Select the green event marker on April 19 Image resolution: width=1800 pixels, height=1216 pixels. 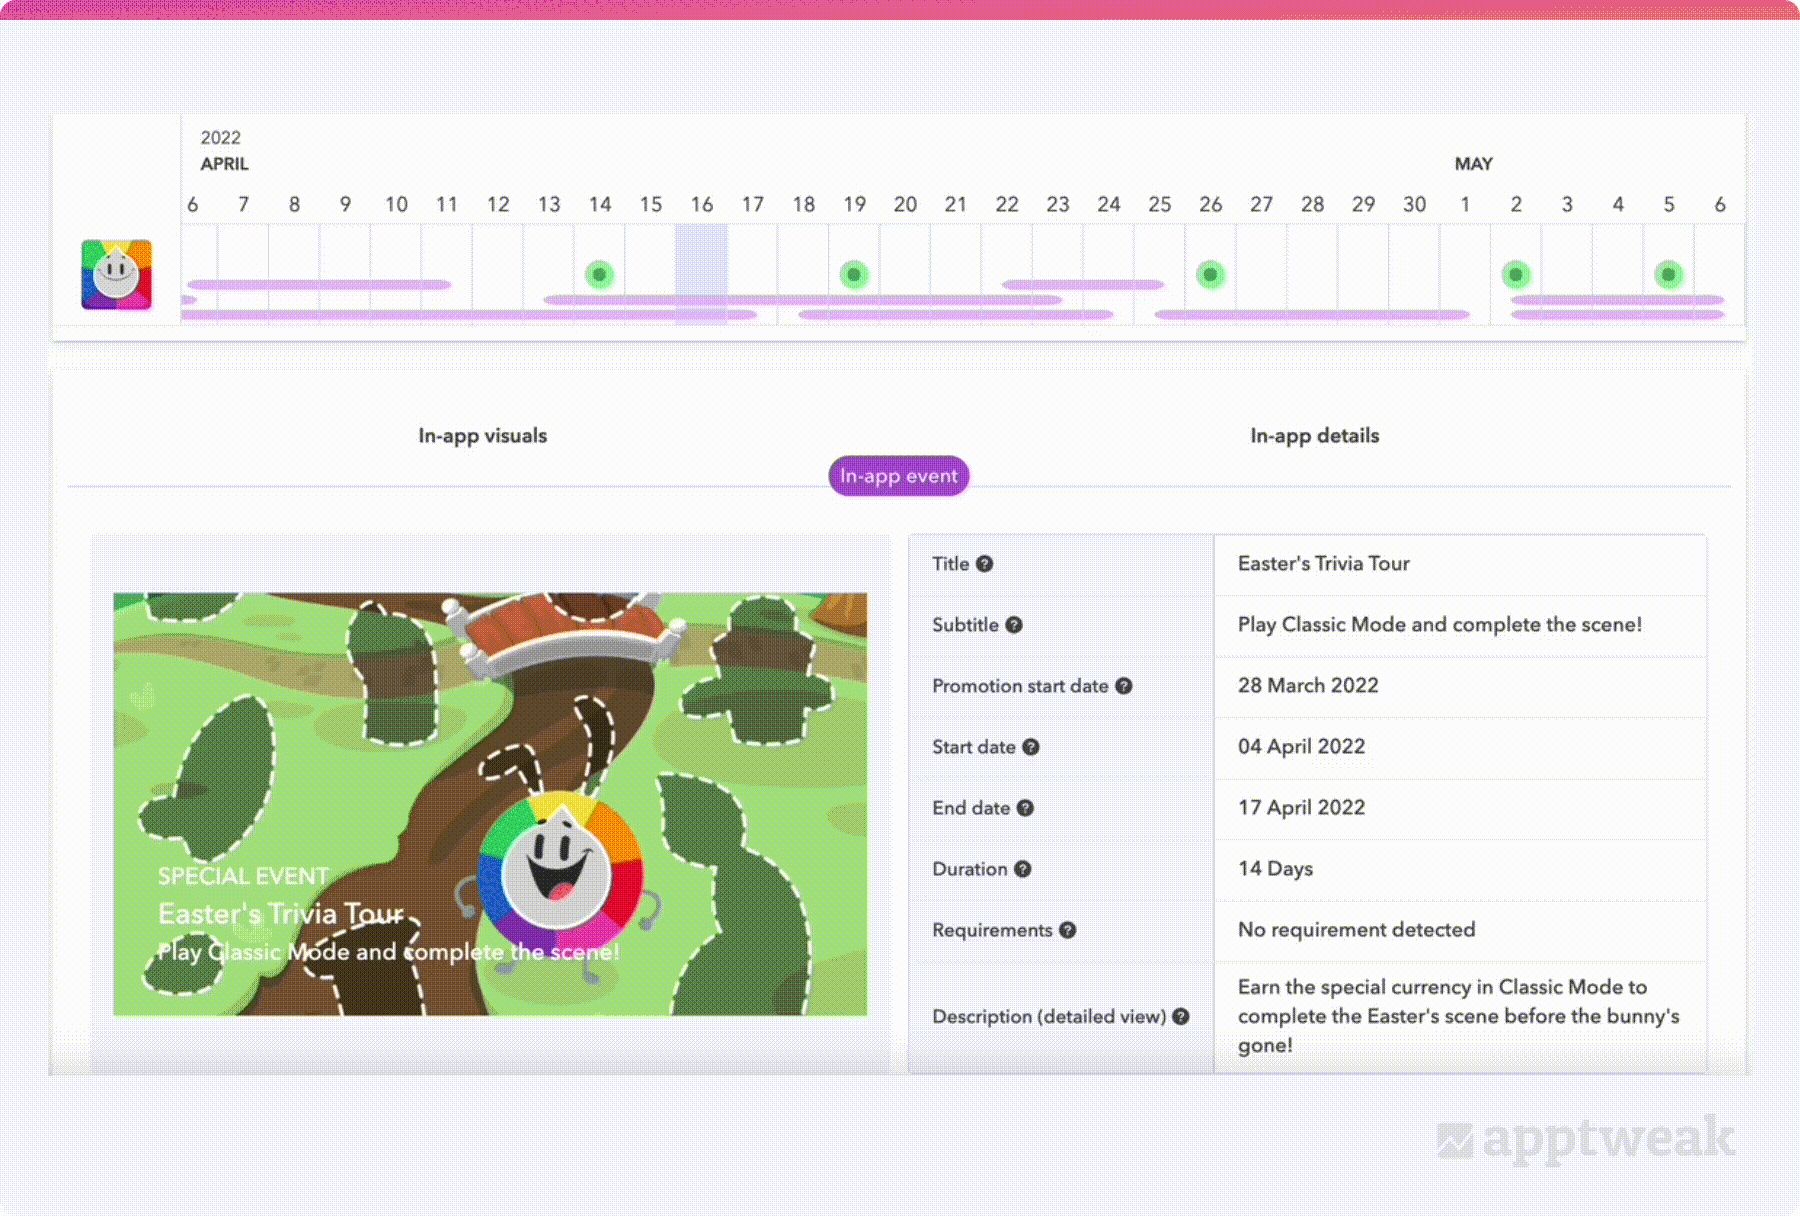(854, 274)
